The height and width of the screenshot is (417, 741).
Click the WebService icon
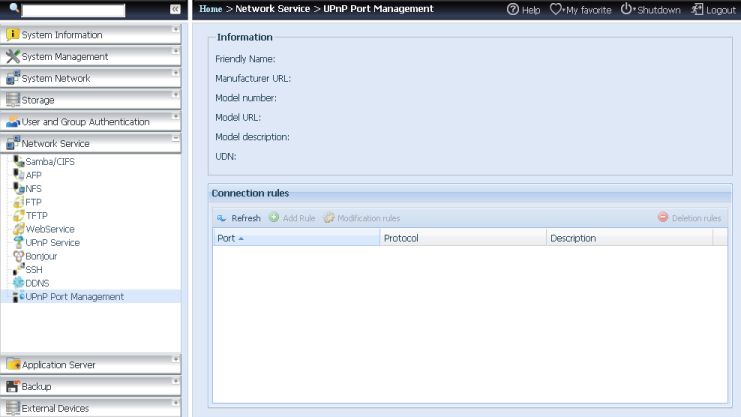18,229
